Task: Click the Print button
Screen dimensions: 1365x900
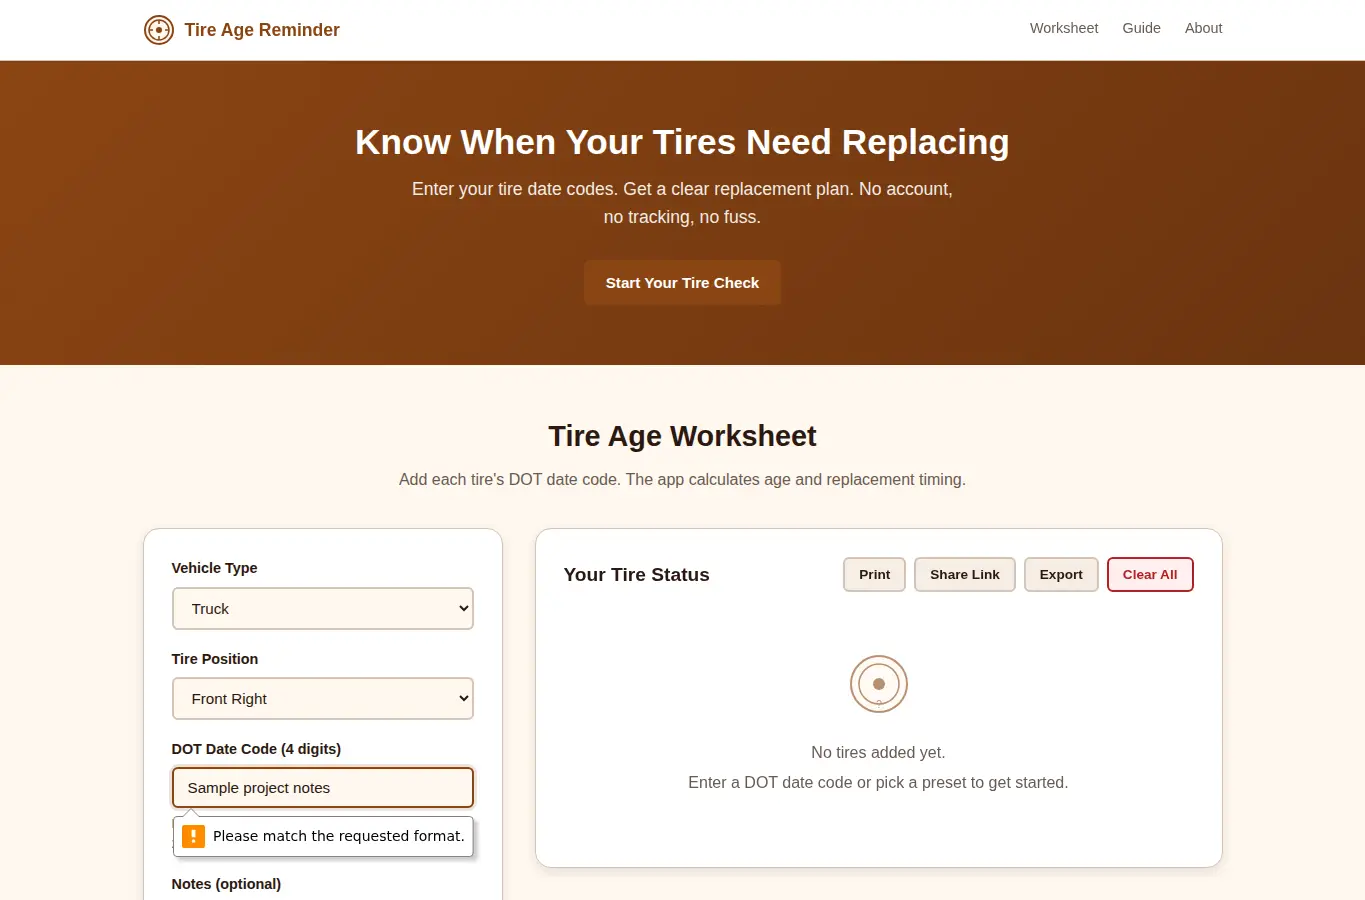Action: (874, 574)
